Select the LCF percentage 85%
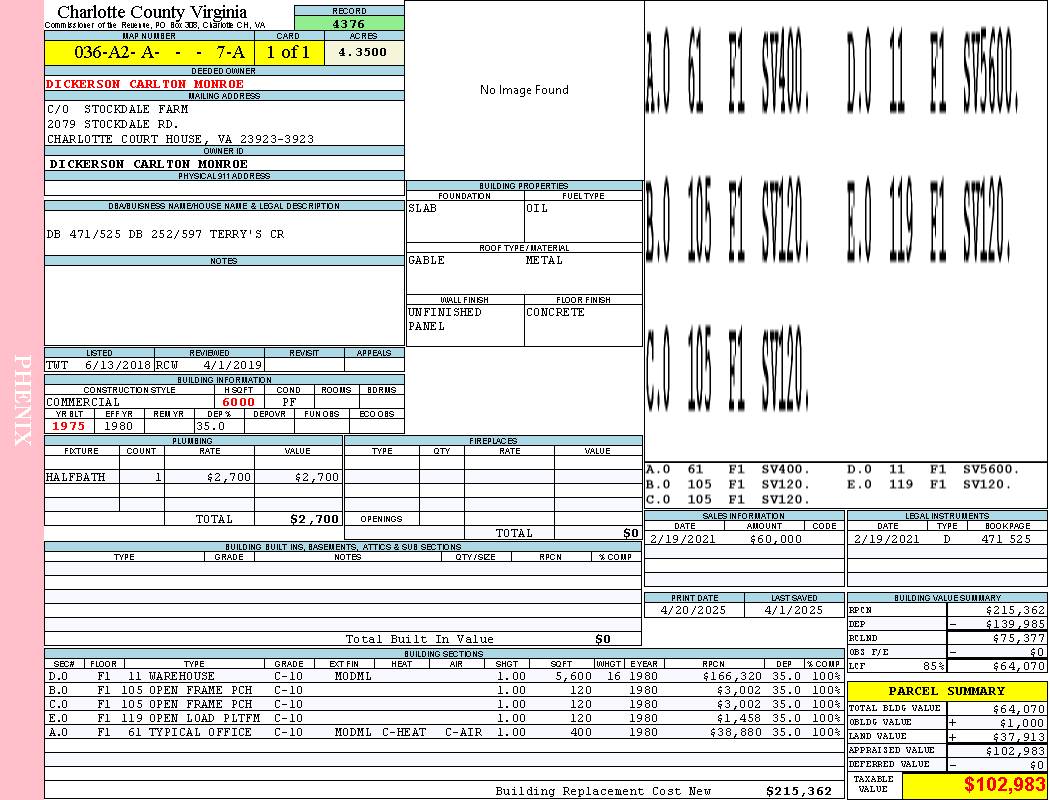The width and height of the screenshot is (1050, 800). [933, 666]
